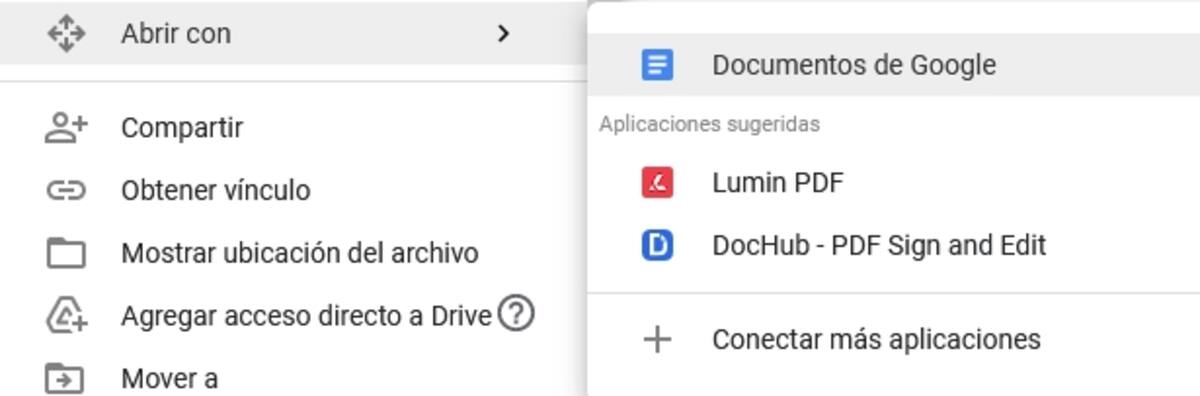
Task: Click the folder outline icon for file location
Action: click(x=67, y=253)
